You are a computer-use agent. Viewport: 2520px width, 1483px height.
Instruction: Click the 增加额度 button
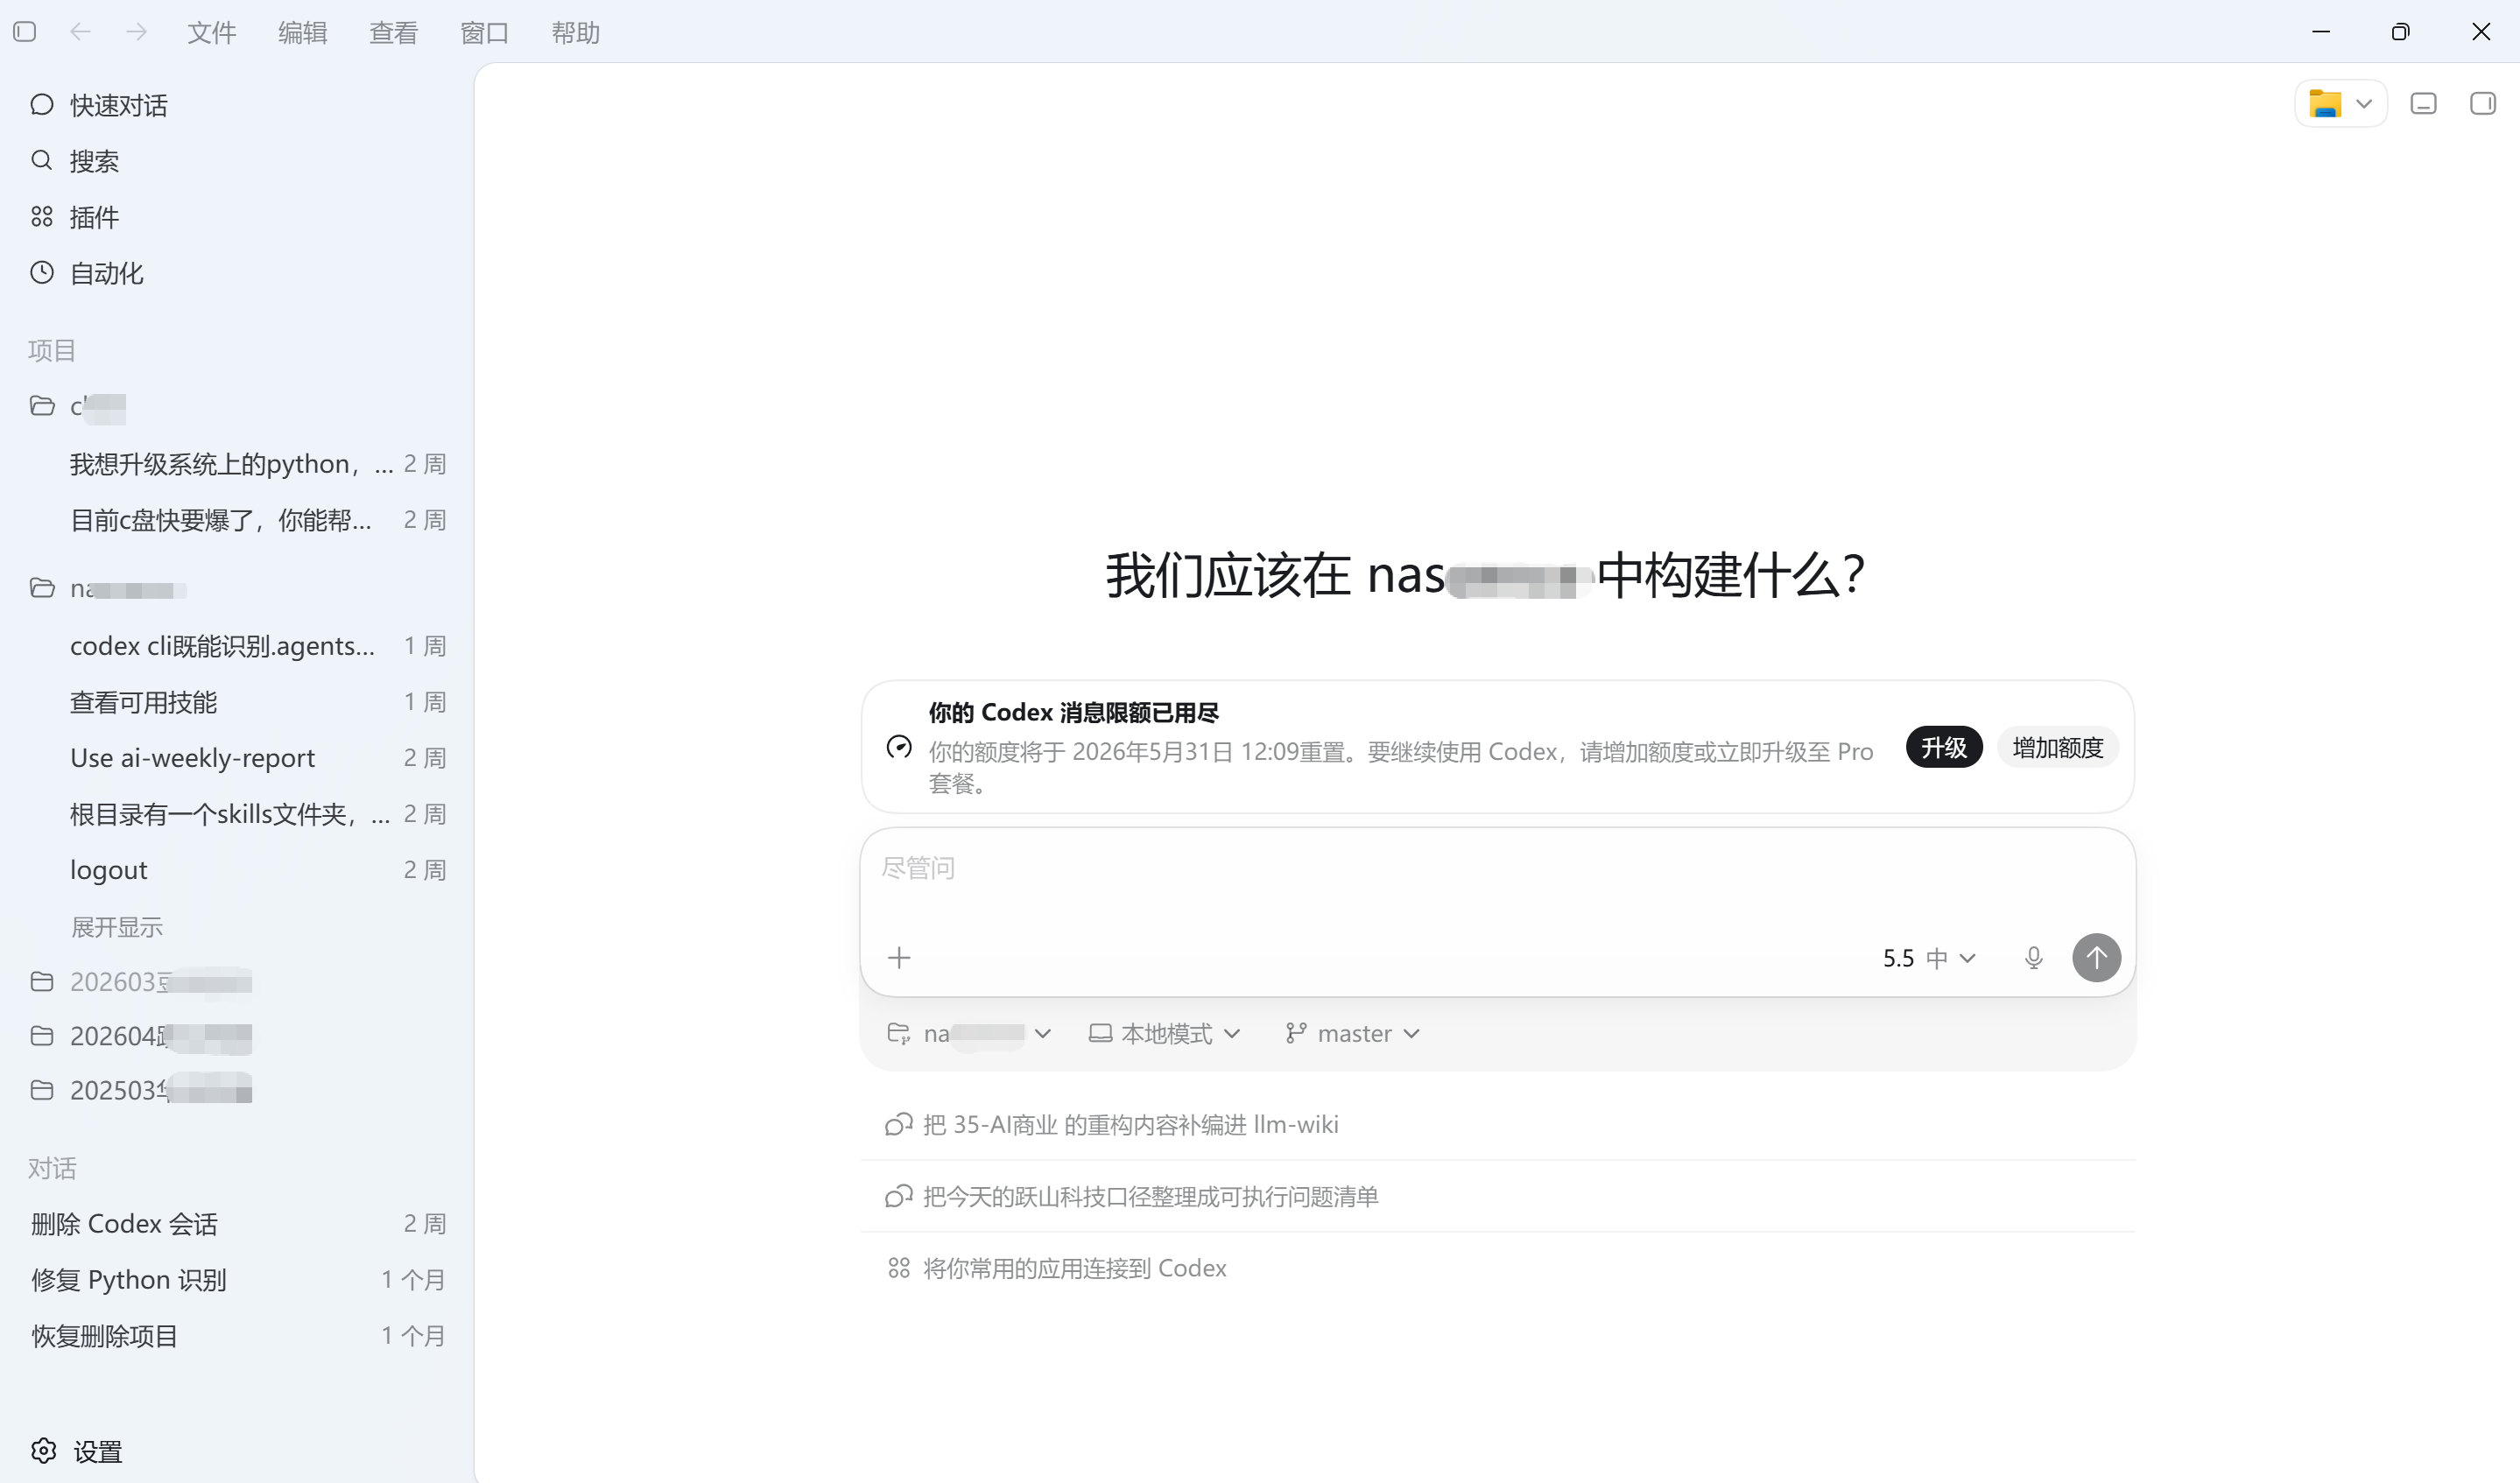click(x=2058, y=747)
